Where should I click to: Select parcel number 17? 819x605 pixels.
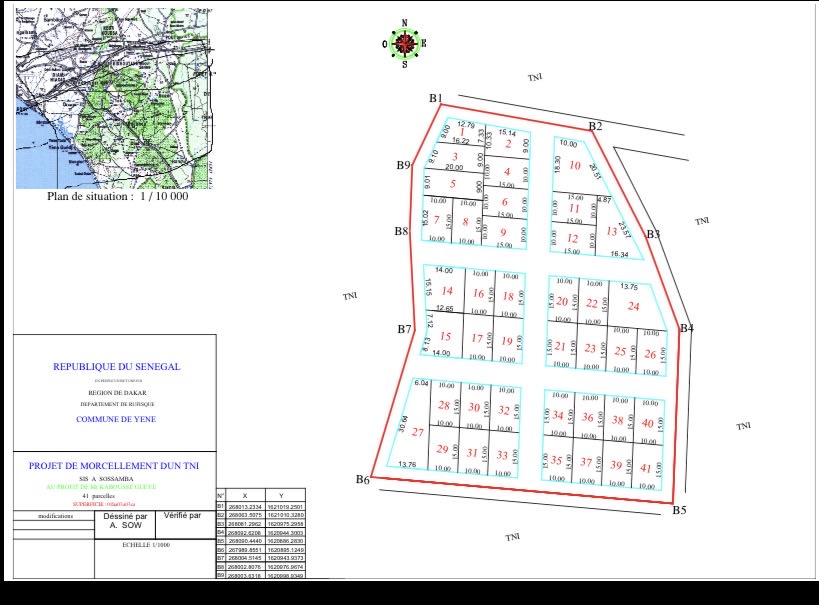tap(477, 339)
